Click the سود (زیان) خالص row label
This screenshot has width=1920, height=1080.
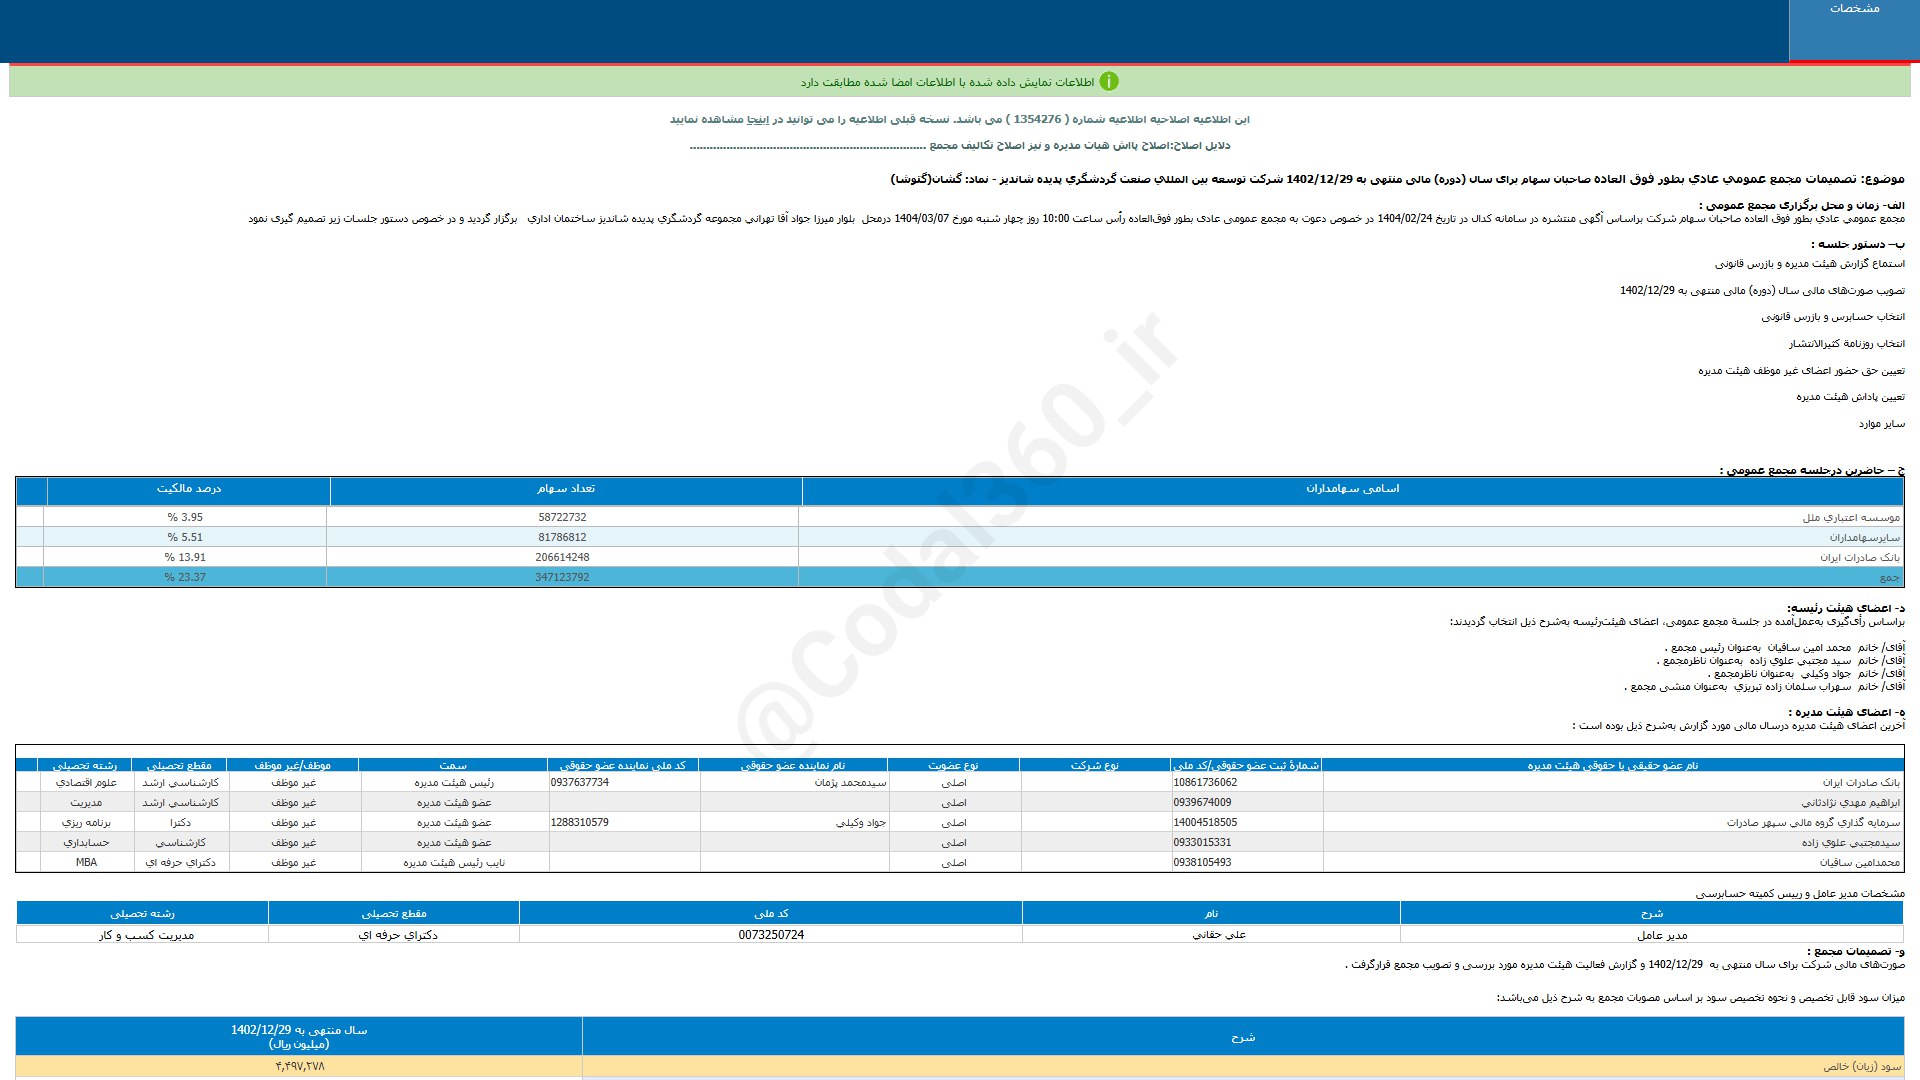point(1861,1067)
